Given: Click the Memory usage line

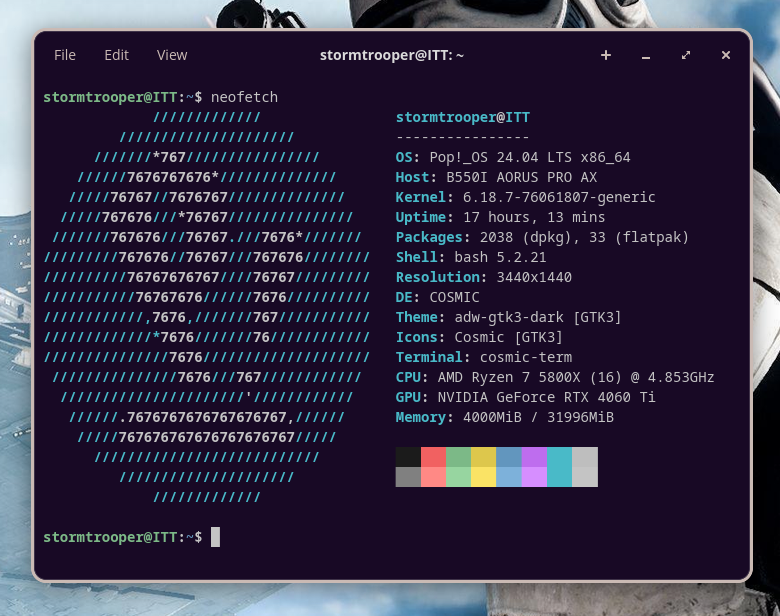Looking at the screenshot, I should 504,417.
